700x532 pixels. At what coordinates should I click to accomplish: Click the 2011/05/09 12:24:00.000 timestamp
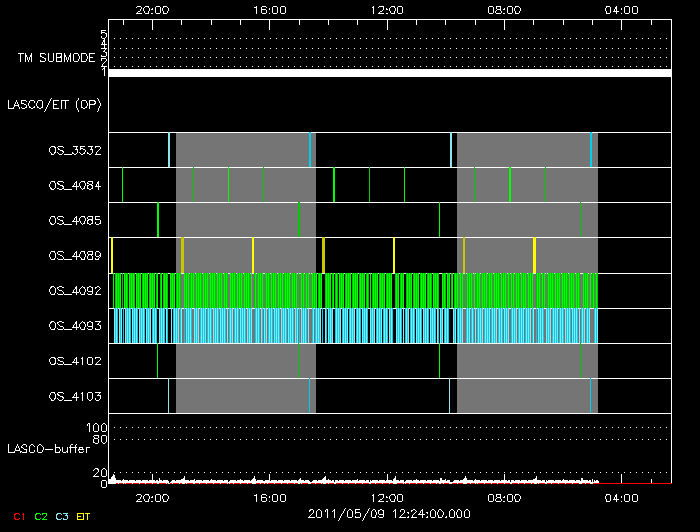point(387,514)
